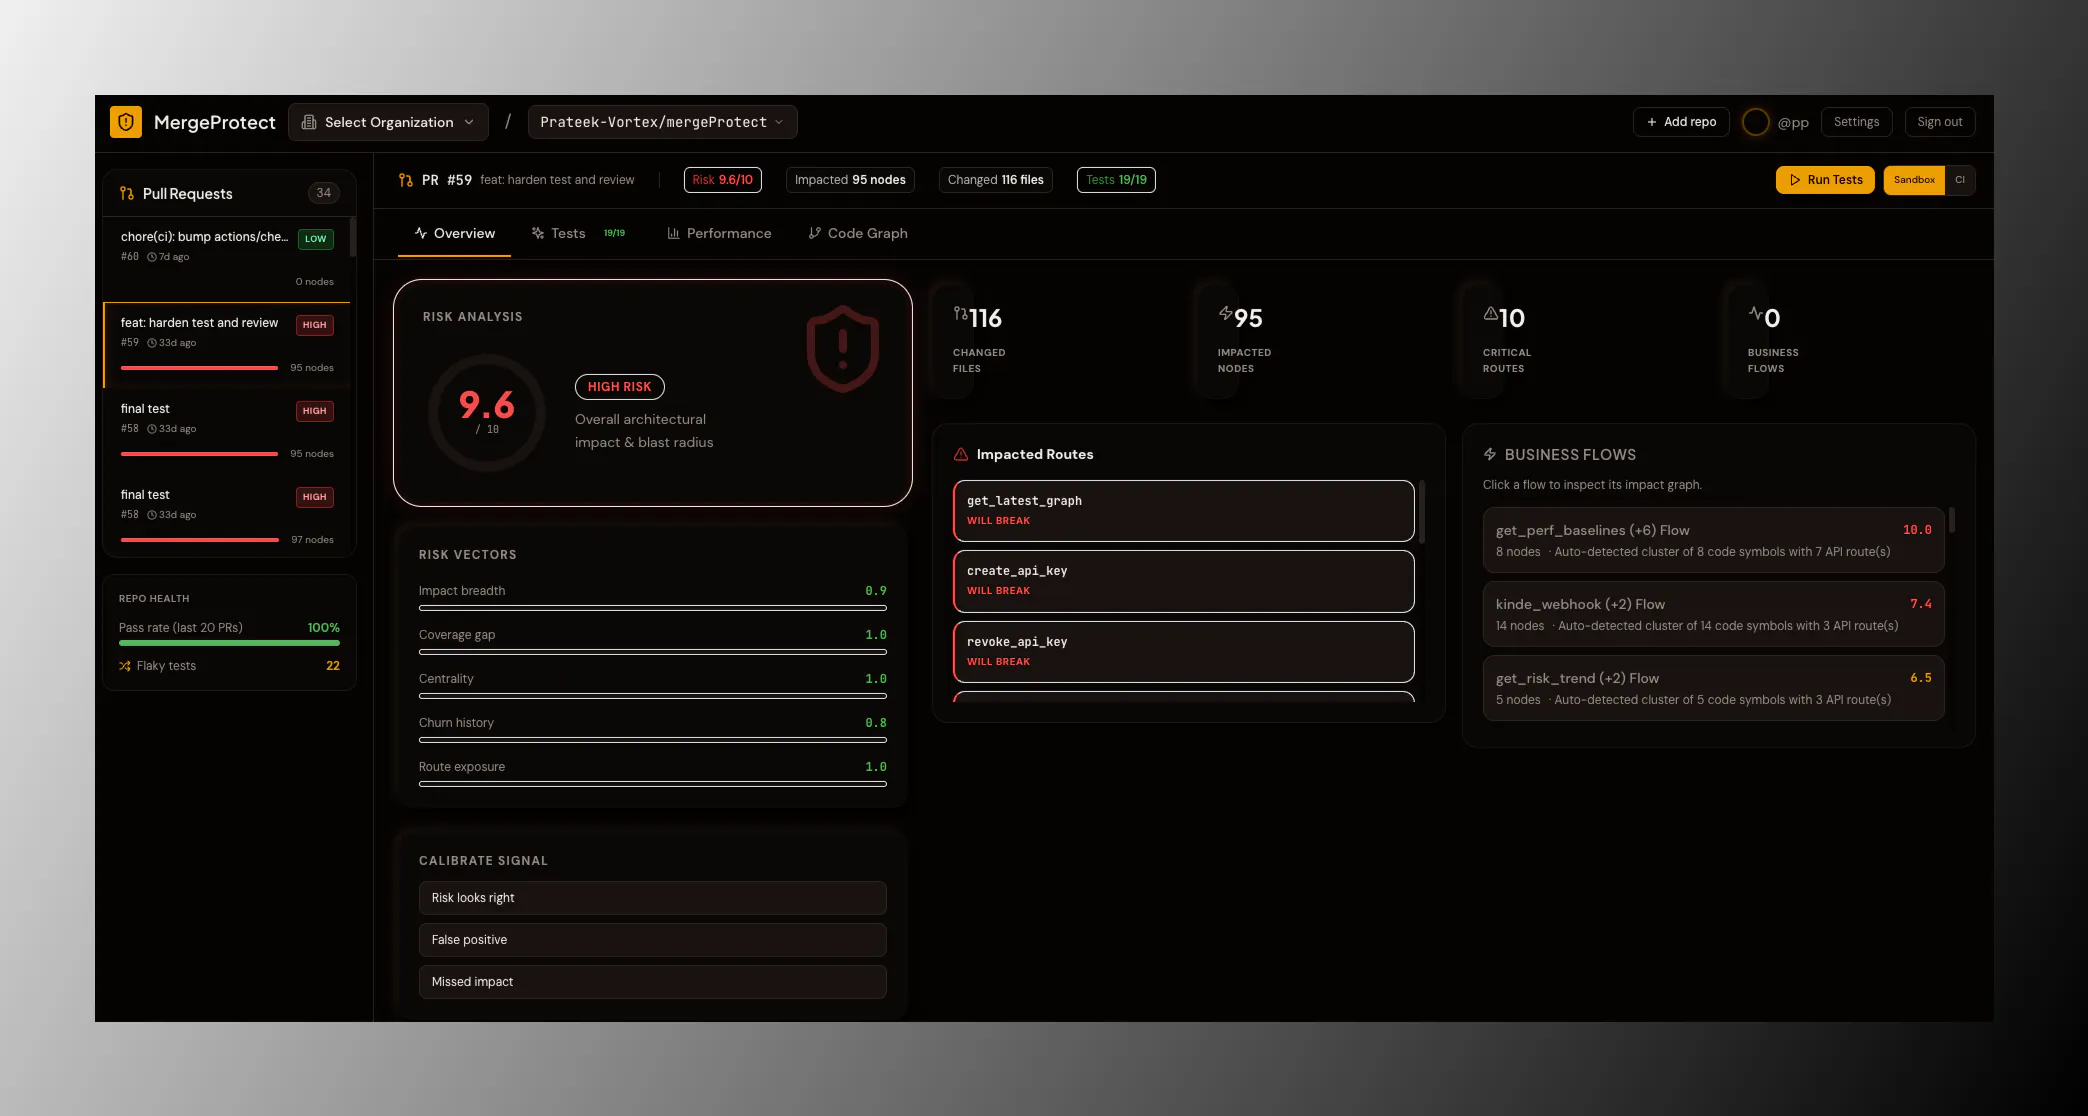Click the Business Flows lightning bolt icon

1490,454
